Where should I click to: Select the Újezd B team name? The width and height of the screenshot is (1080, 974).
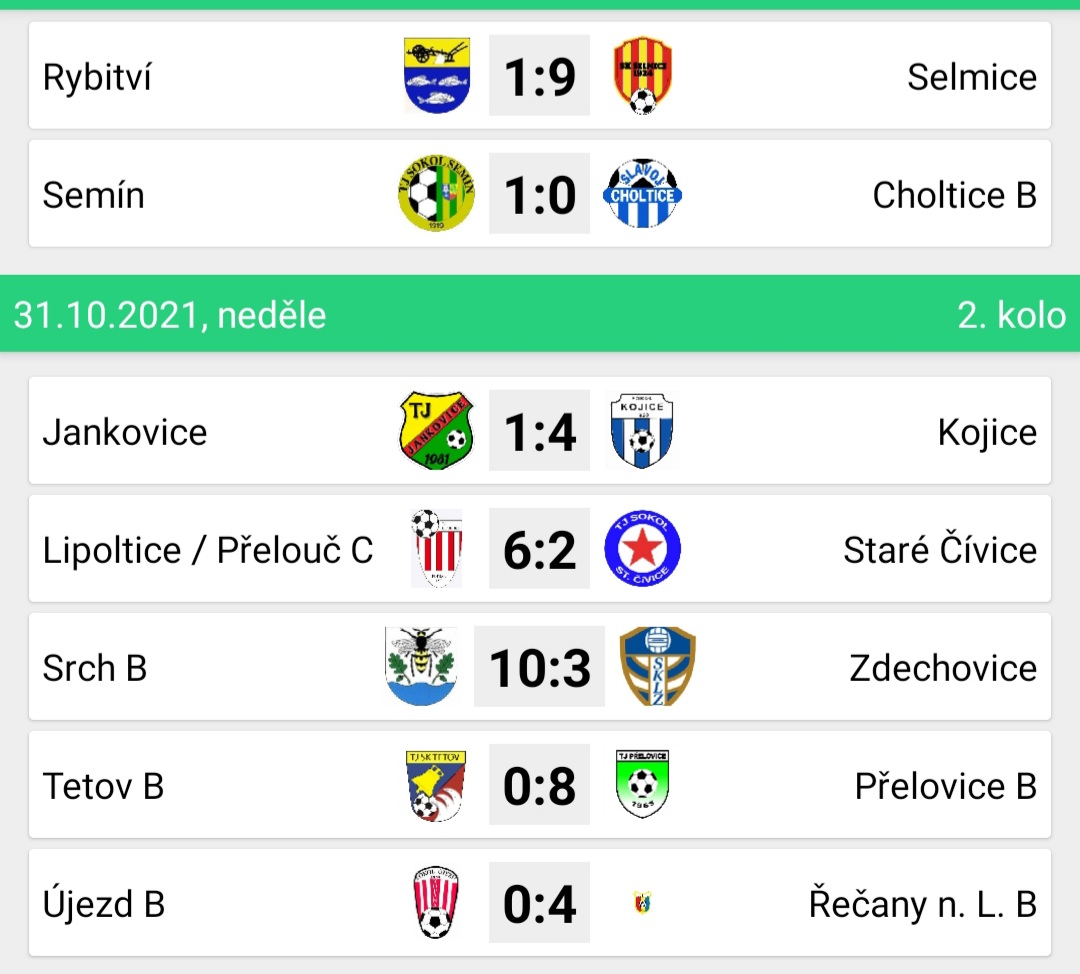(x=104, y=904)
